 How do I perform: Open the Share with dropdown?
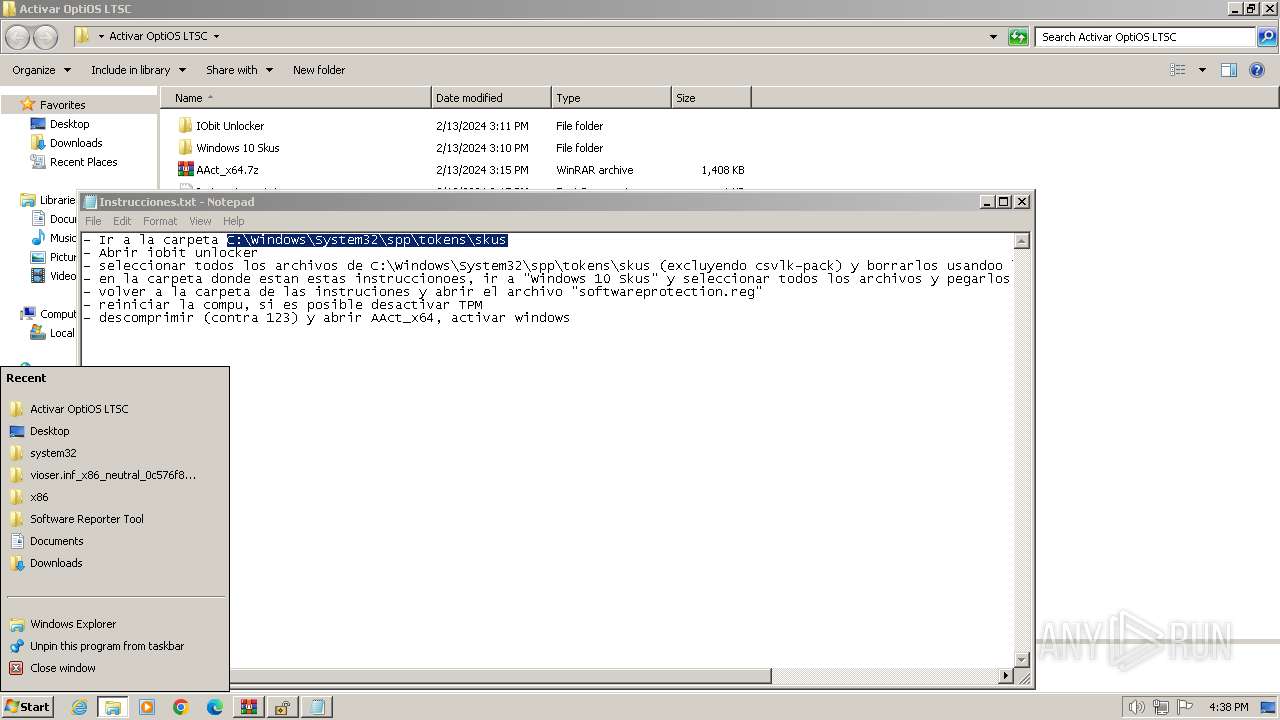239,70
